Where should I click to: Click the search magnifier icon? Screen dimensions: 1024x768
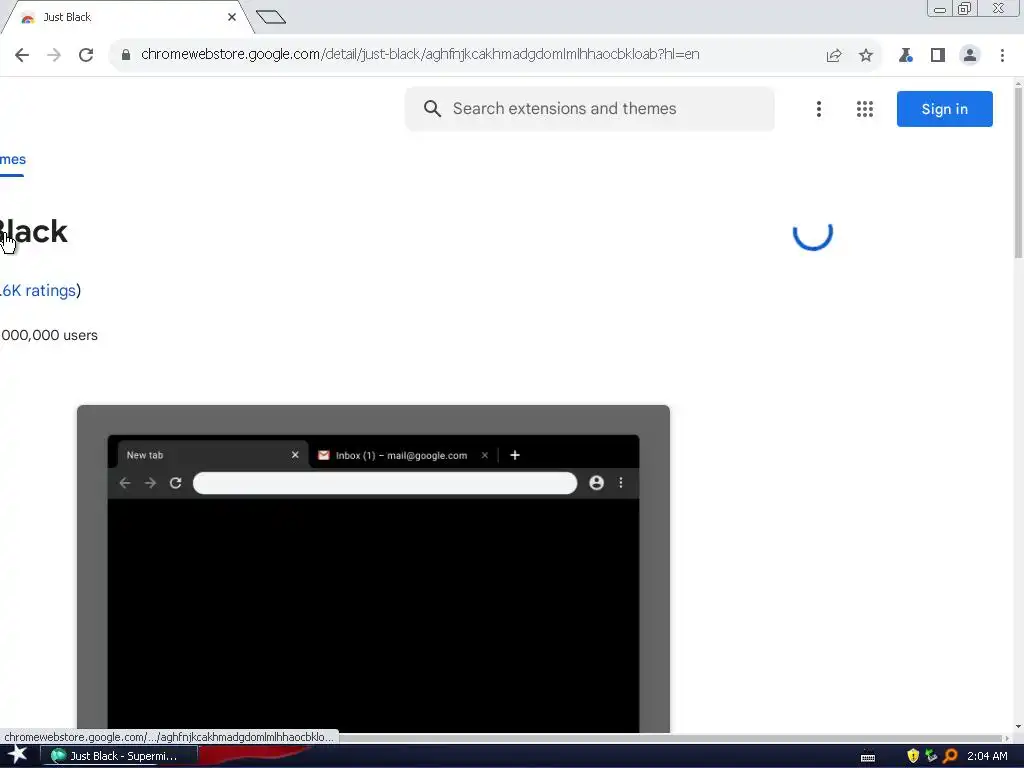(432, 108)
